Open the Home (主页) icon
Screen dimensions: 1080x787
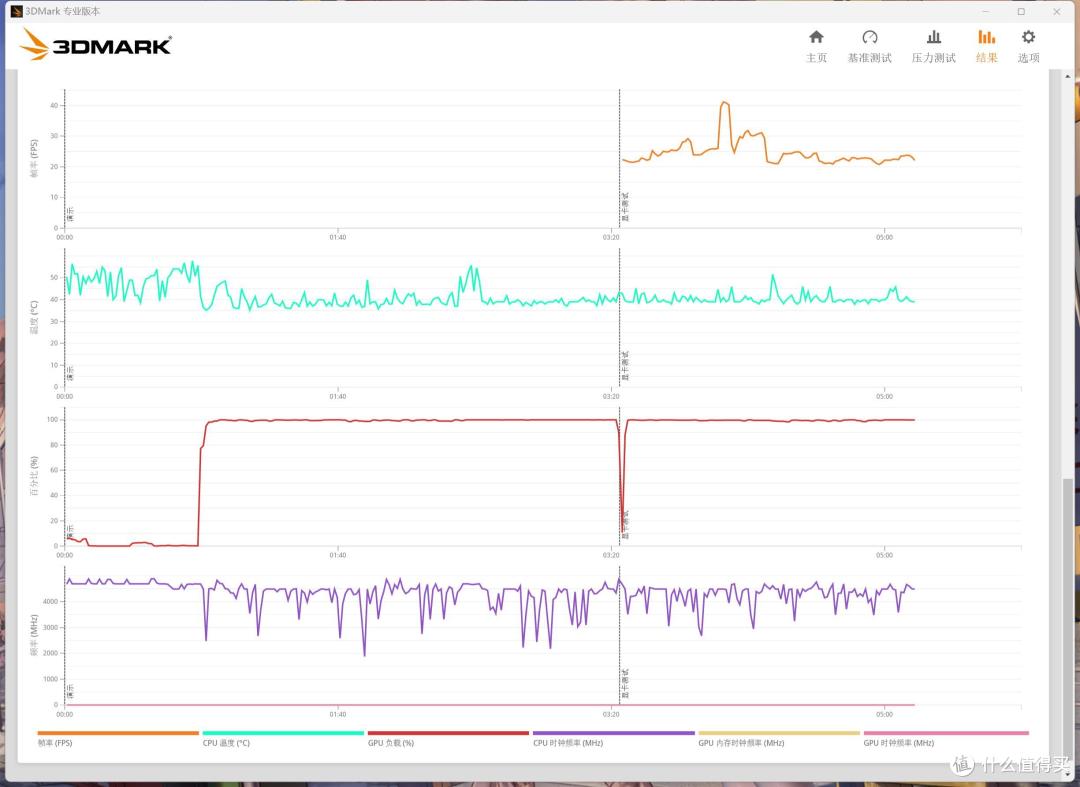click(x=816, y=37)
